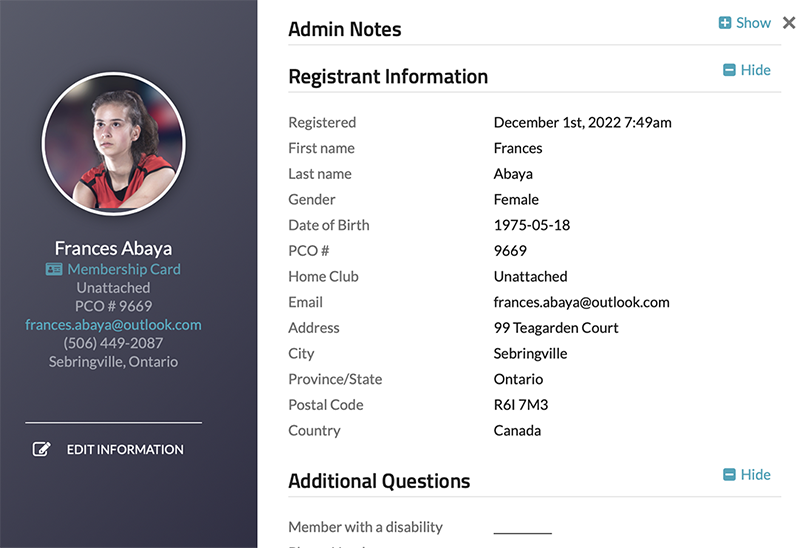Click the membership card icon
Viewport: 800px width, 548px height.
(x=54, y=269)
